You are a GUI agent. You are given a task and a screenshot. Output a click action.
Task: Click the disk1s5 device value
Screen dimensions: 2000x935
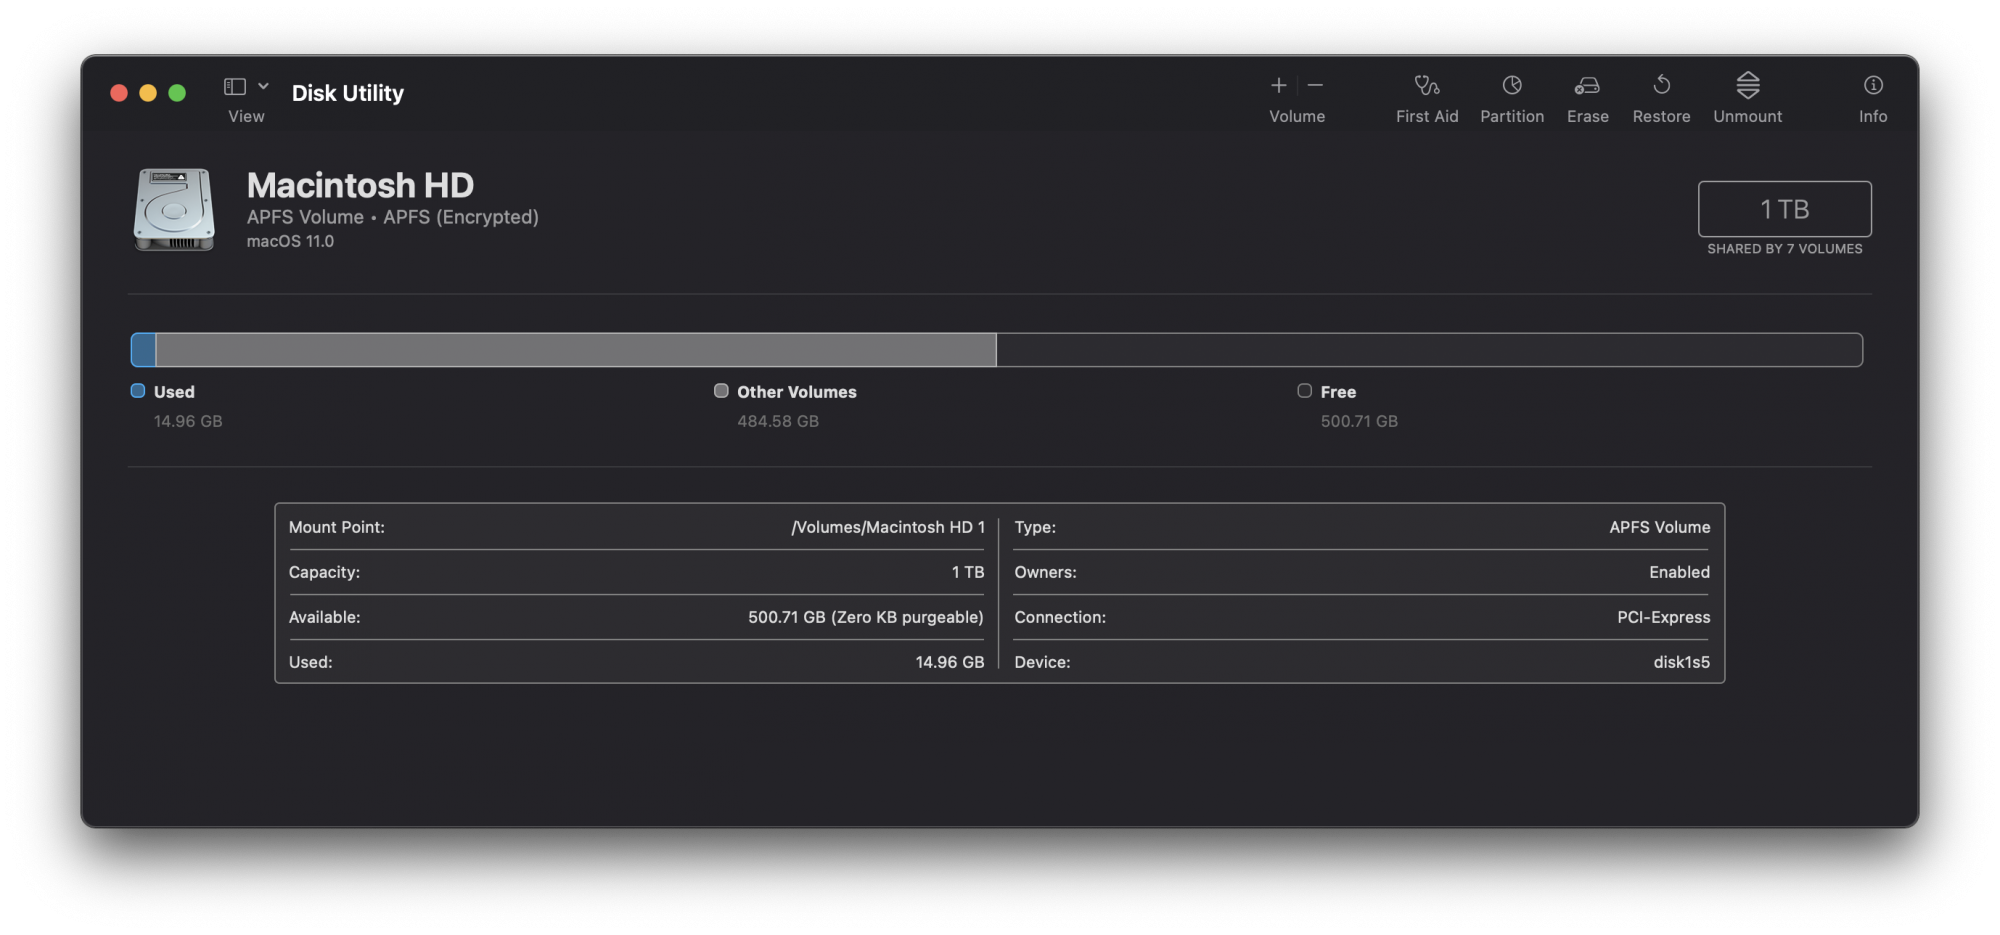[x=1682, y=662]
